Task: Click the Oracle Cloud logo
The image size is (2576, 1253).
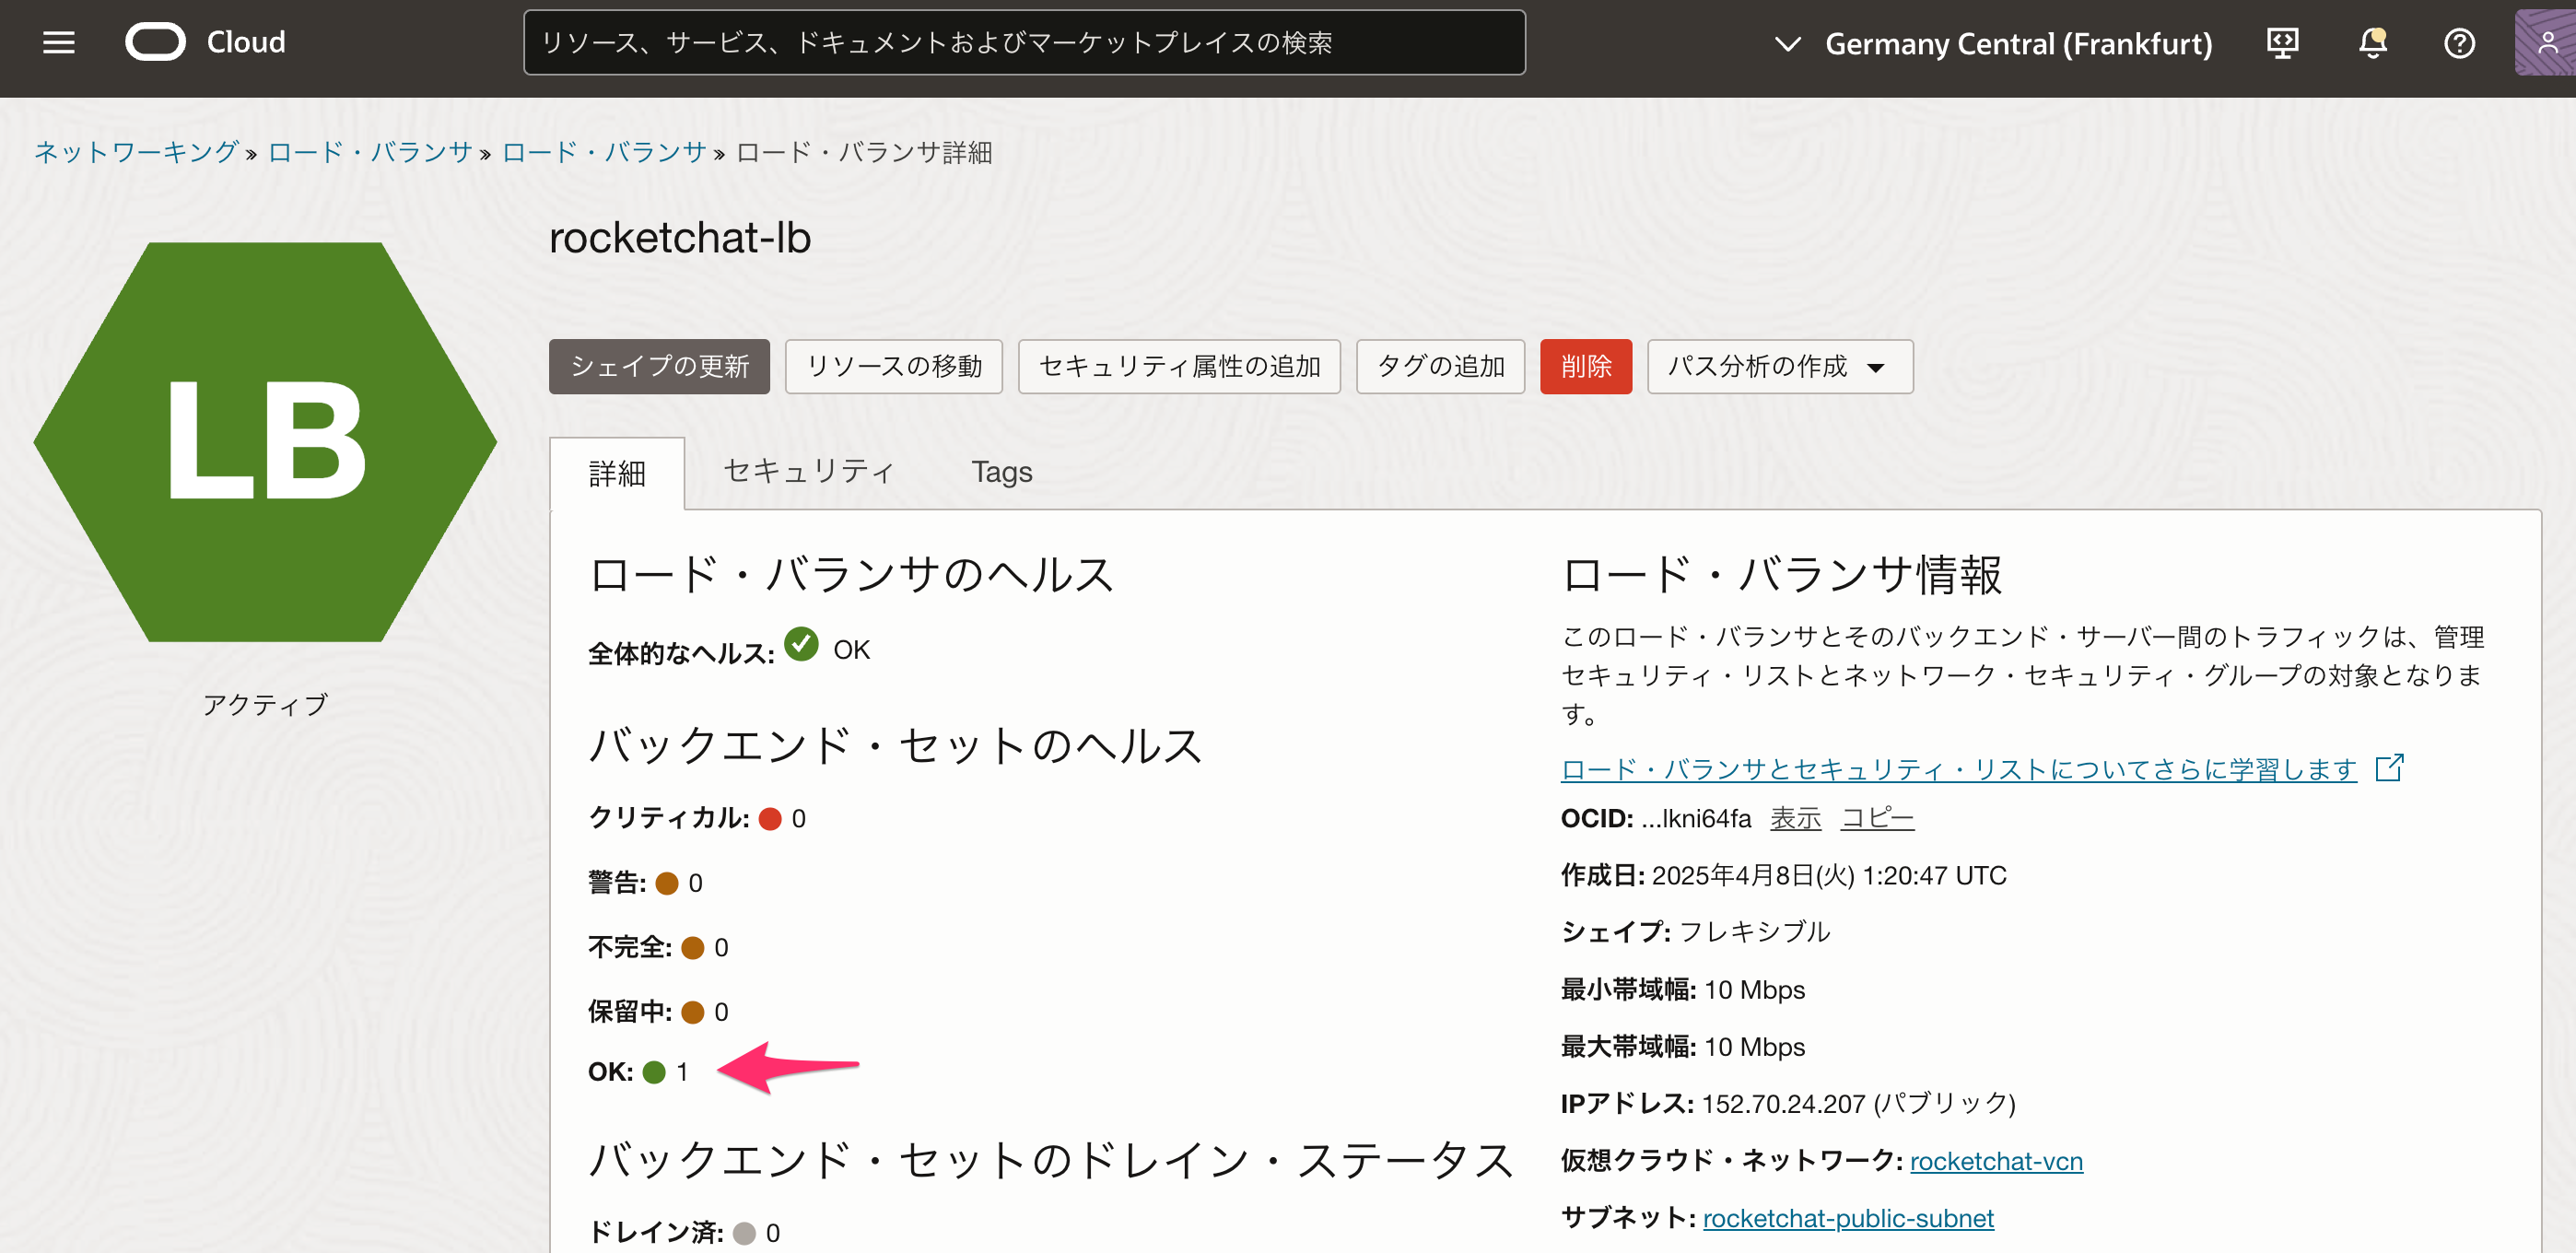Action: tap(205, 42)
